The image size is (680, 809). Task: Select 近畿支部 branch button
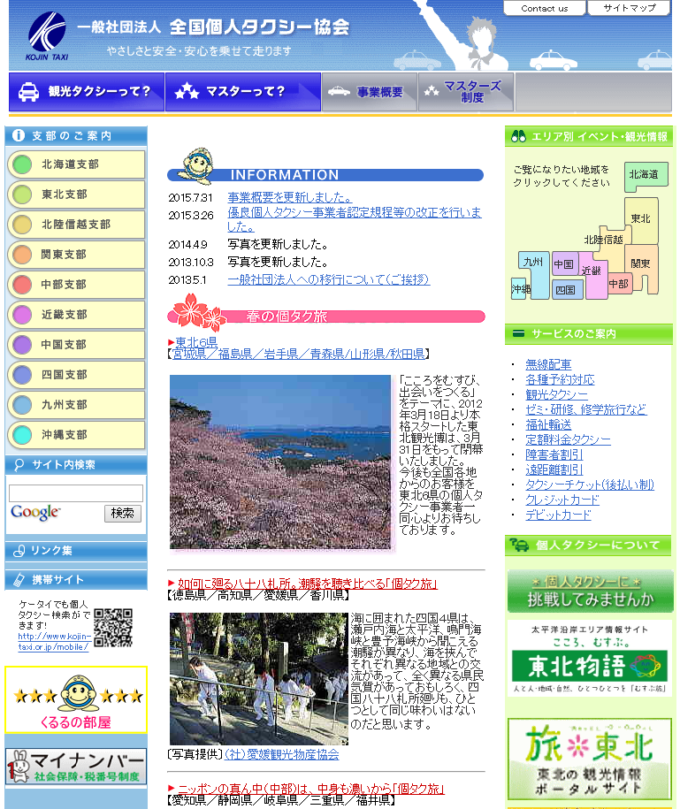coord(76,314)
